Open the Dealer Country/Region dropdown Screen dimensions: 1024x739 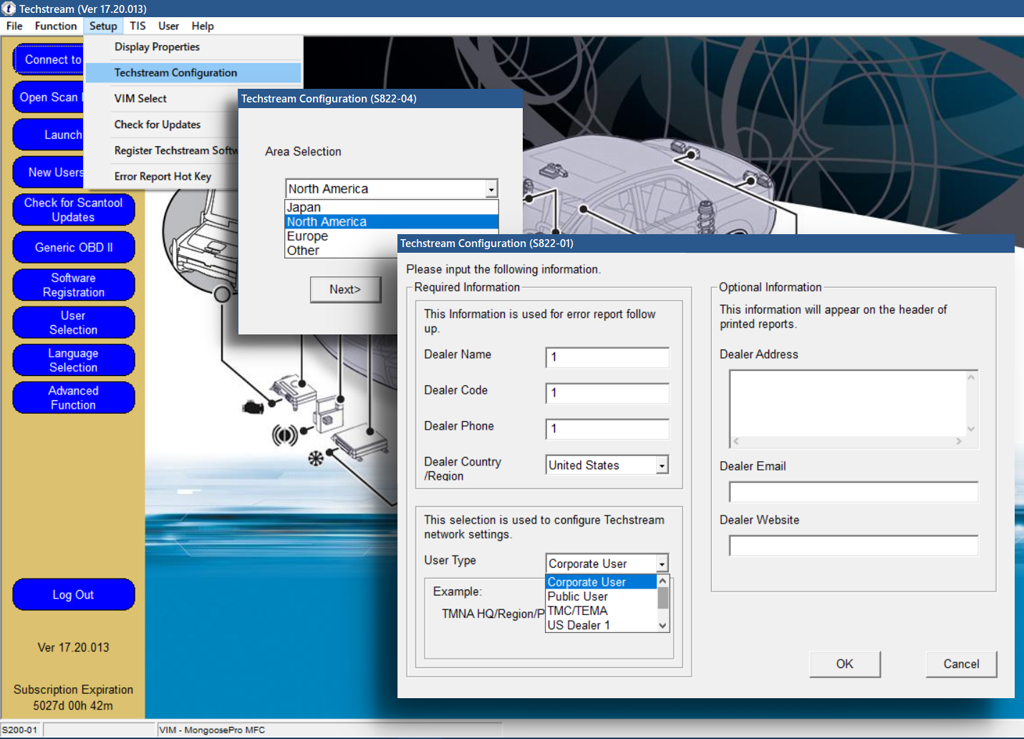pos(661,466)
